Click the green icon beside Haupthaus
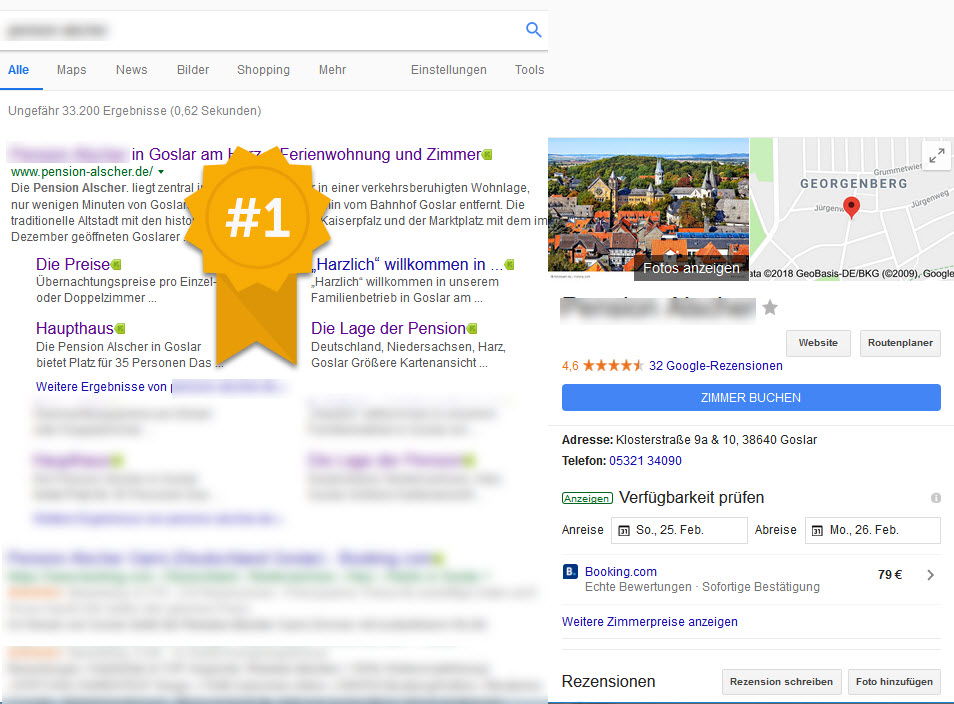Image resolution: width=954 pixels, height=704 pixels. [120, 329]
